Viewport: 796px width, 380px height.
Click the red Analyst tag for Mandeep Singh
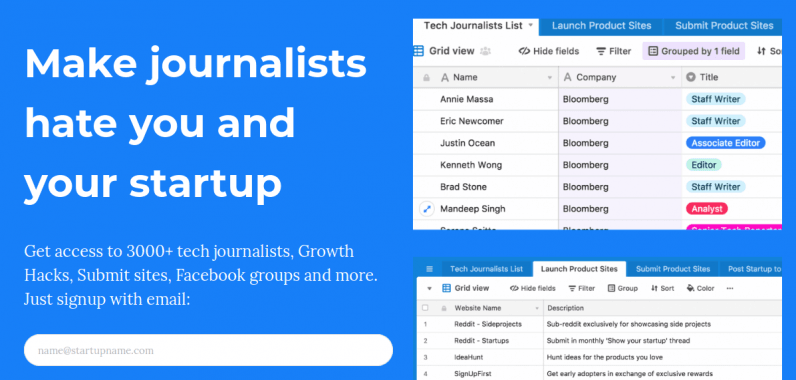click(x=707, y=209)
